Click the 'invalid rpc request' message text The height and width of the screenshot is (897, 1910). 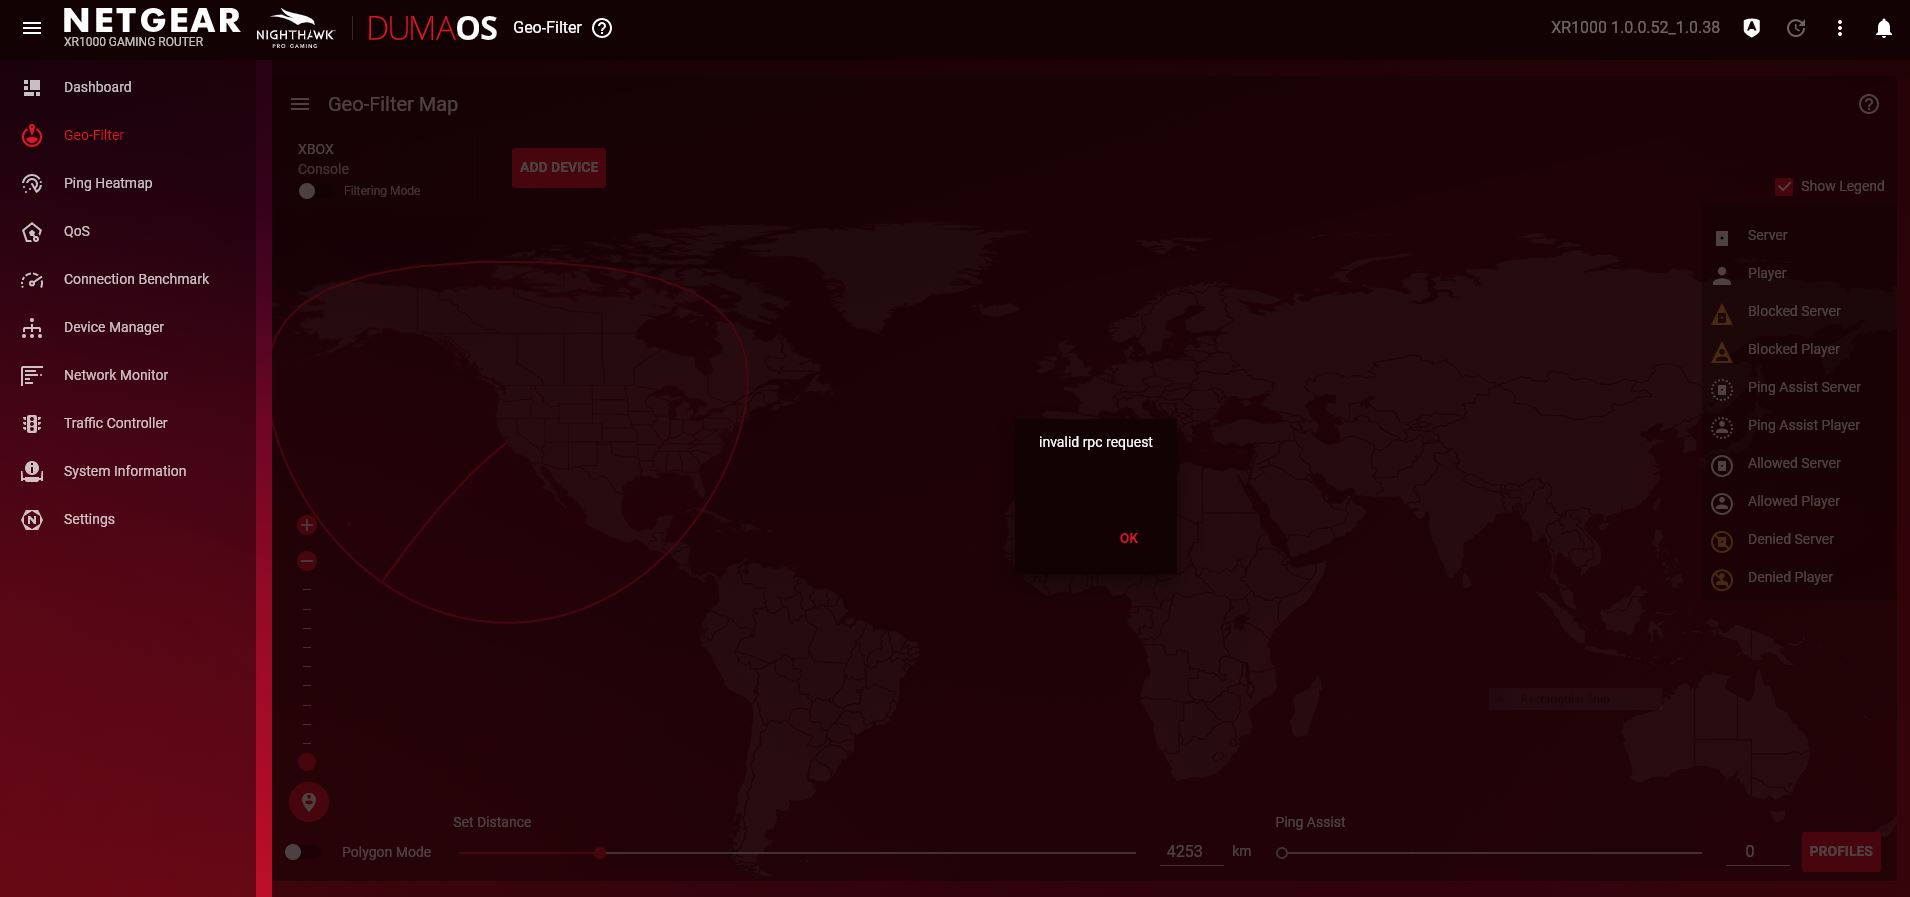(x=1095, y=442)
